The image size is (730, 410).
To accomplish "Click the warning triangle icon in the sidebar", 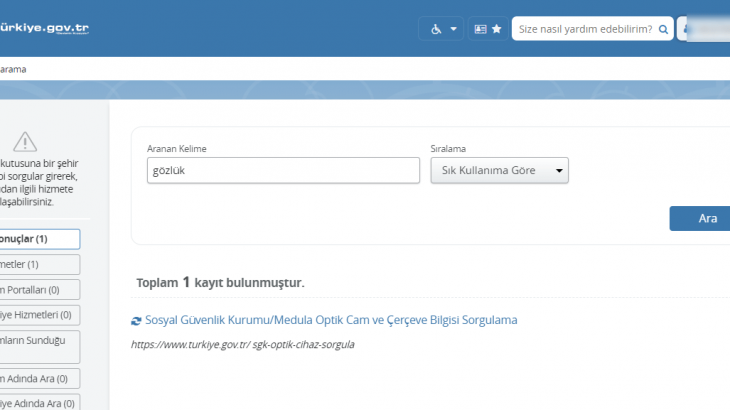I will 25,142.
